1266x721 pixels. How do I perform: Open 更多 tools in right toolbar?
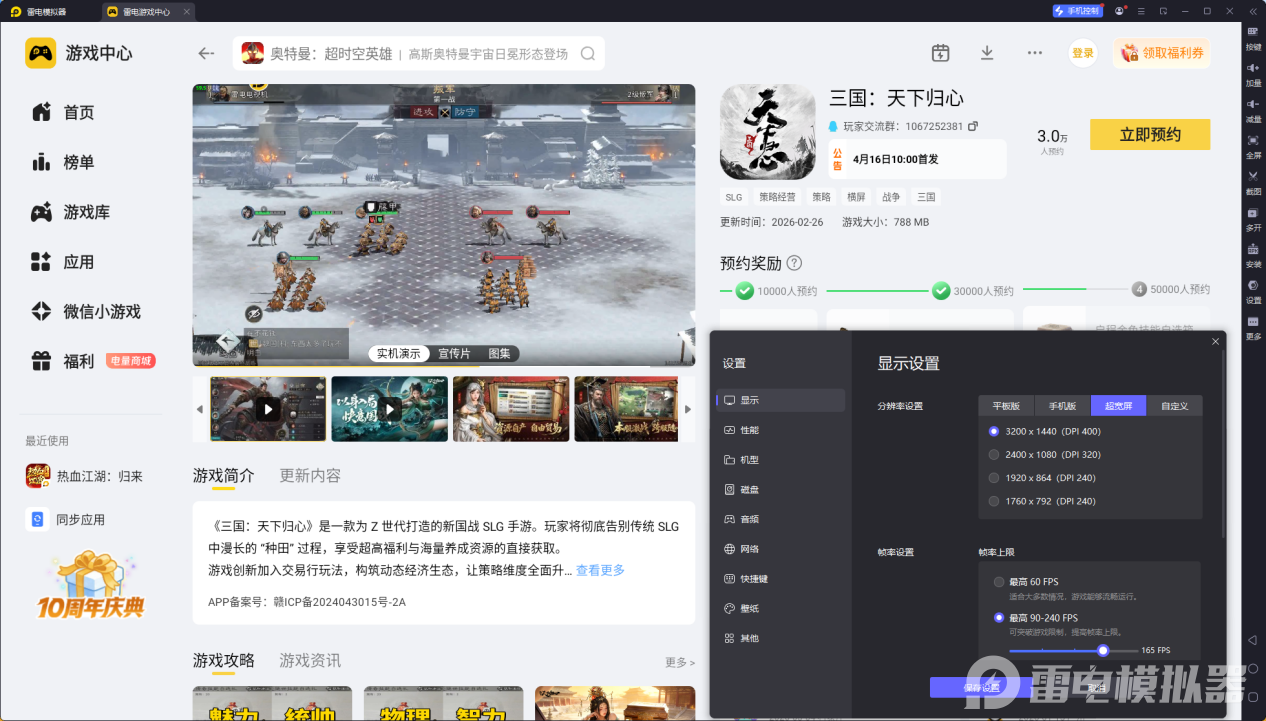tap(1253, 327)
